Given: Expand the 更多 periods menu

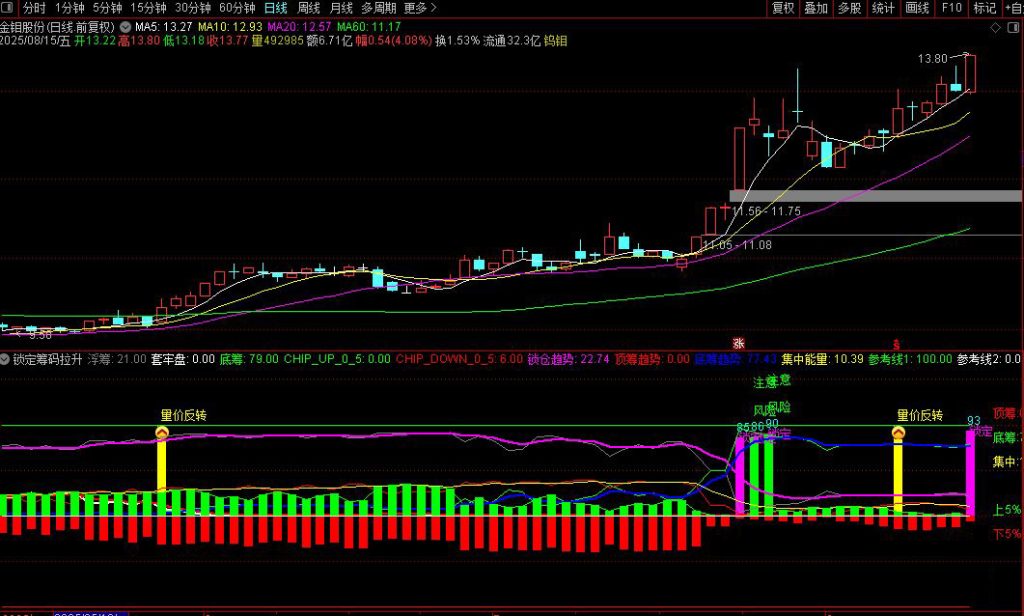Looking at the screenshot, I should click(421, 8).
